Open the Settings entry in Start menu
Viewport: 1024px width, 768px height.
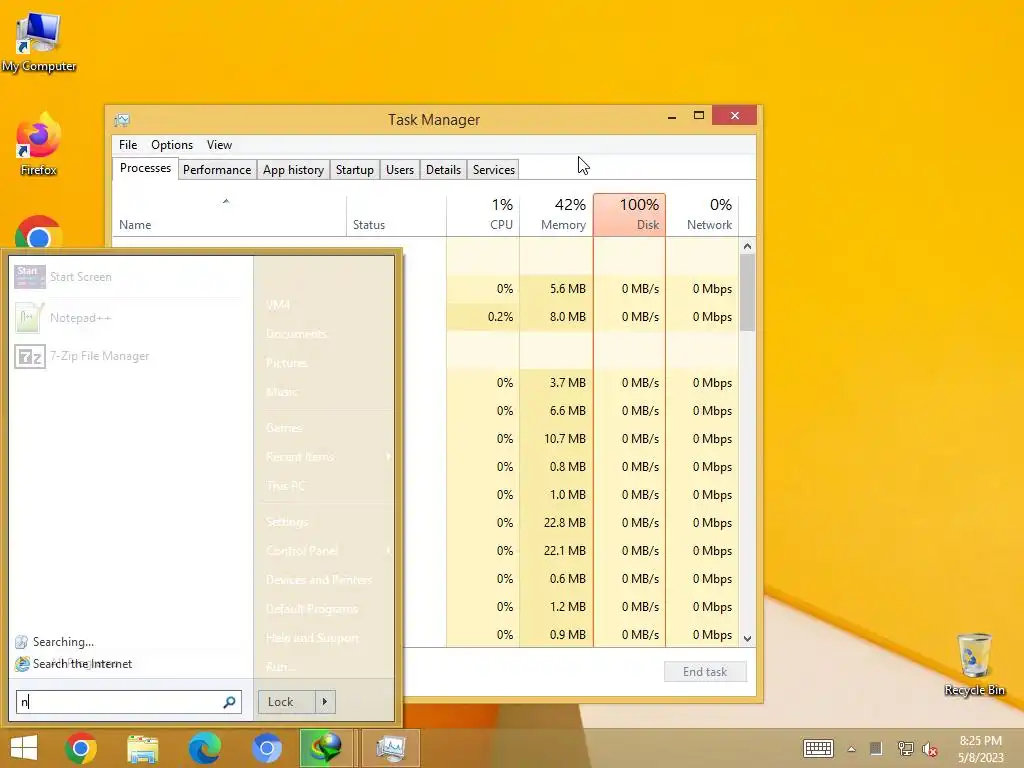287,522
